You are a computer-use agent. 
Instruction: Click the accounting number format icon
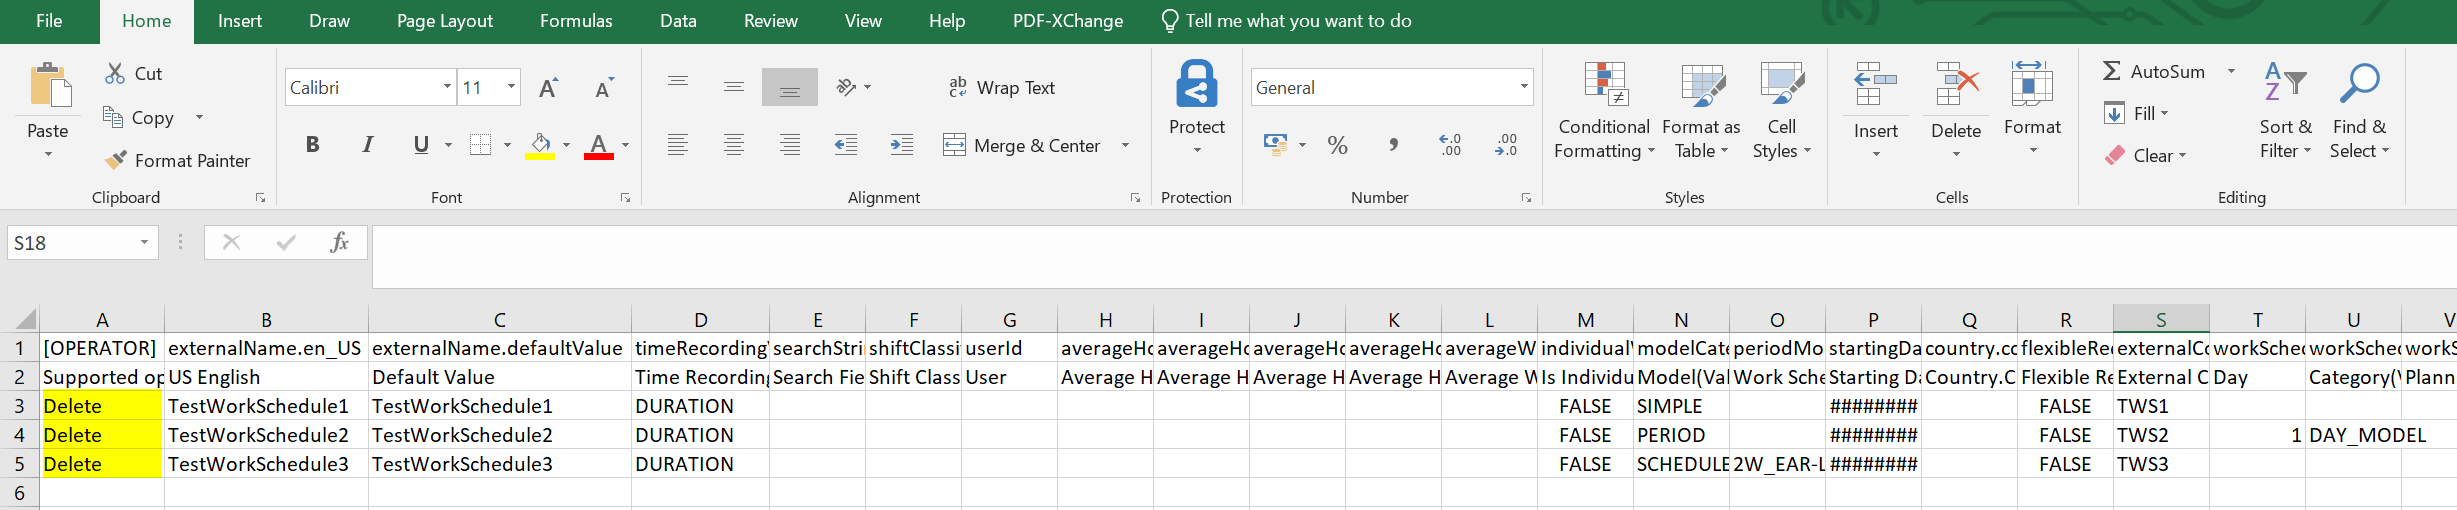point(1275,145)
